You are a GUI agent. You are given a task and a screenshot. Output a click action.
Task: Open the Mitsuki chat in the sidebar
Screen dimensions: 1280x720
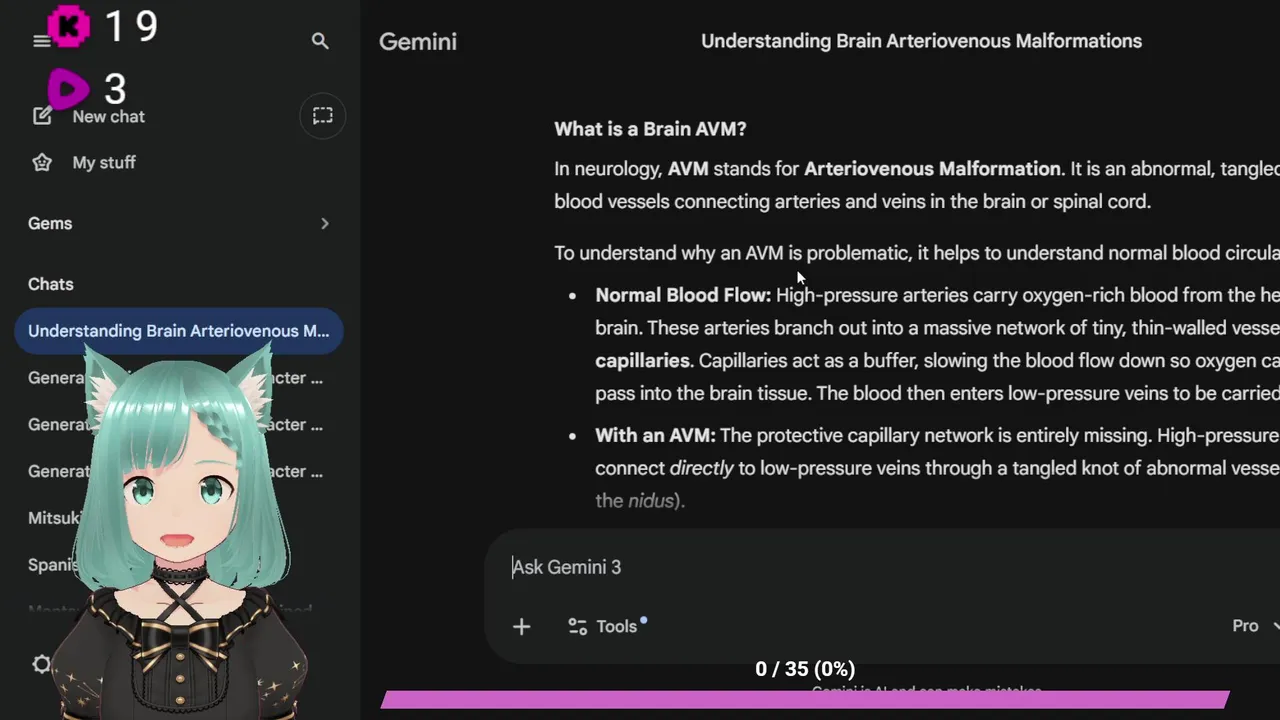tap(54, 518)
